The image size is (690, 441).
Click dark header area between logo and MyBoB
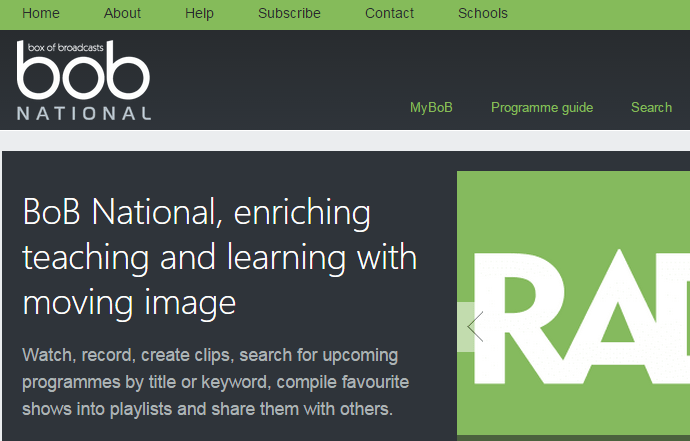click(280, 80)
